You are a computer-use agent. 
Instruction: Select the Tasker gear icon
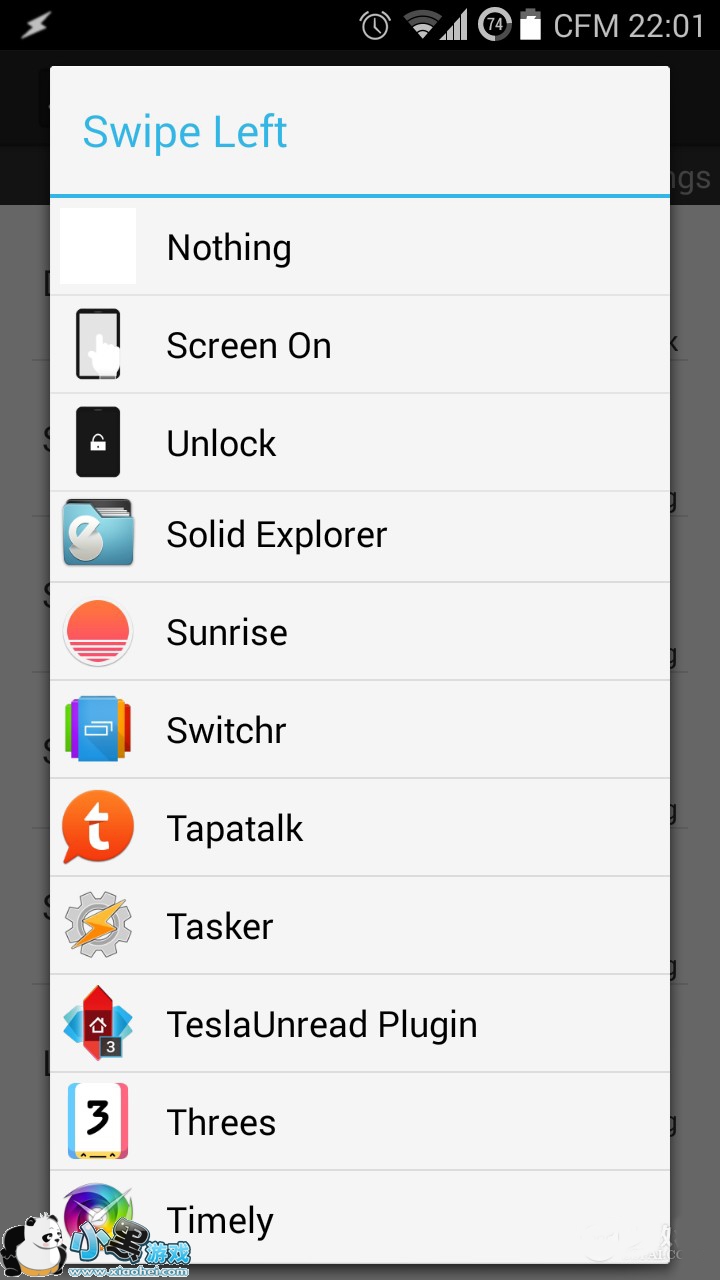tap(98, 926)
